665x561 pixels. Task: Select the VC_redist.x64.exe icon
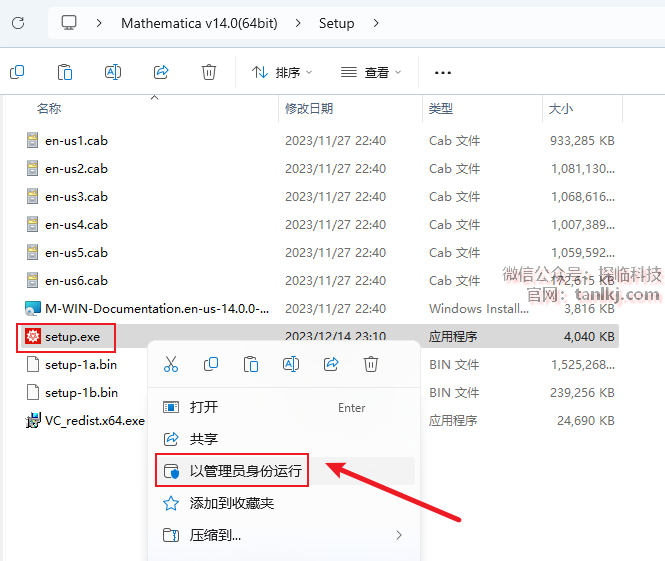pos(33,420)
